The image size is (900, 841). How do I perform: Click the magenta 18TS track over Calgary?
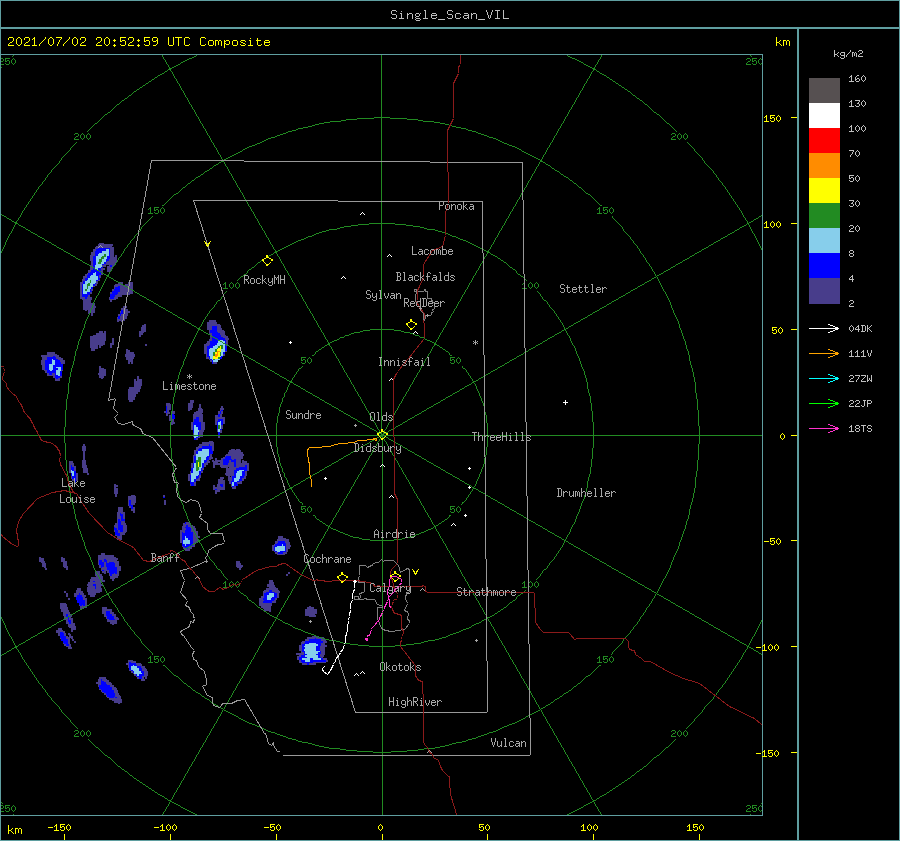point(382,607)
